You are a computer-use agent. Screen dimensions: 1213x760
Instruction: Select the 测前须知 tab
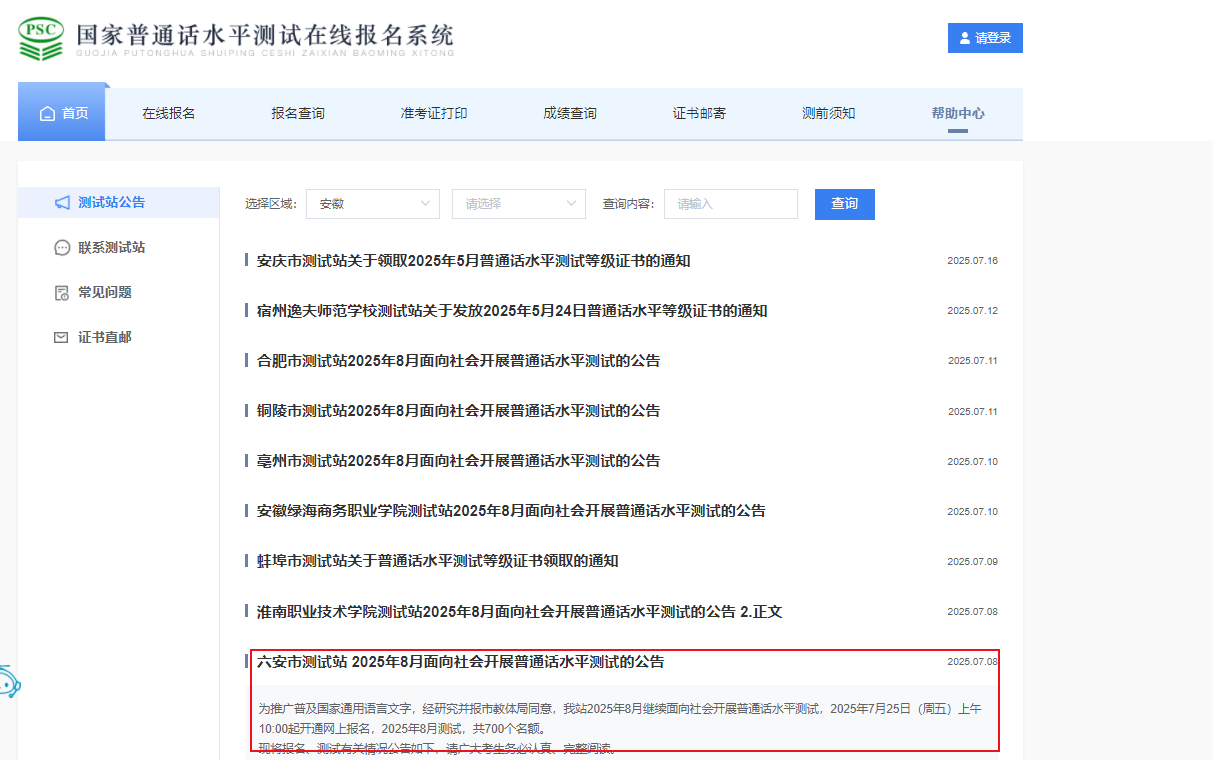pos(829,114)
